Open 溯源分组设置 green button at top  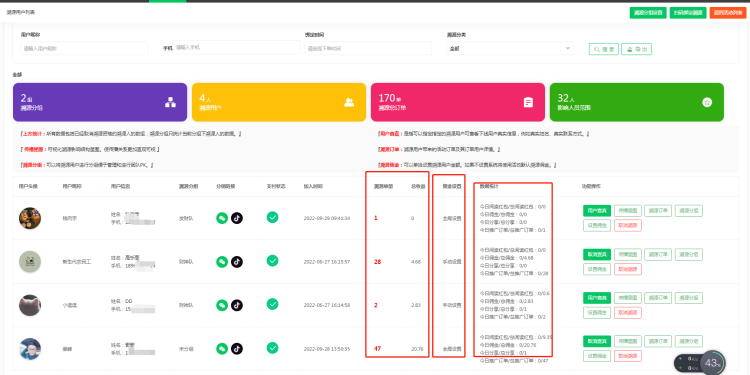coord(648,13)
